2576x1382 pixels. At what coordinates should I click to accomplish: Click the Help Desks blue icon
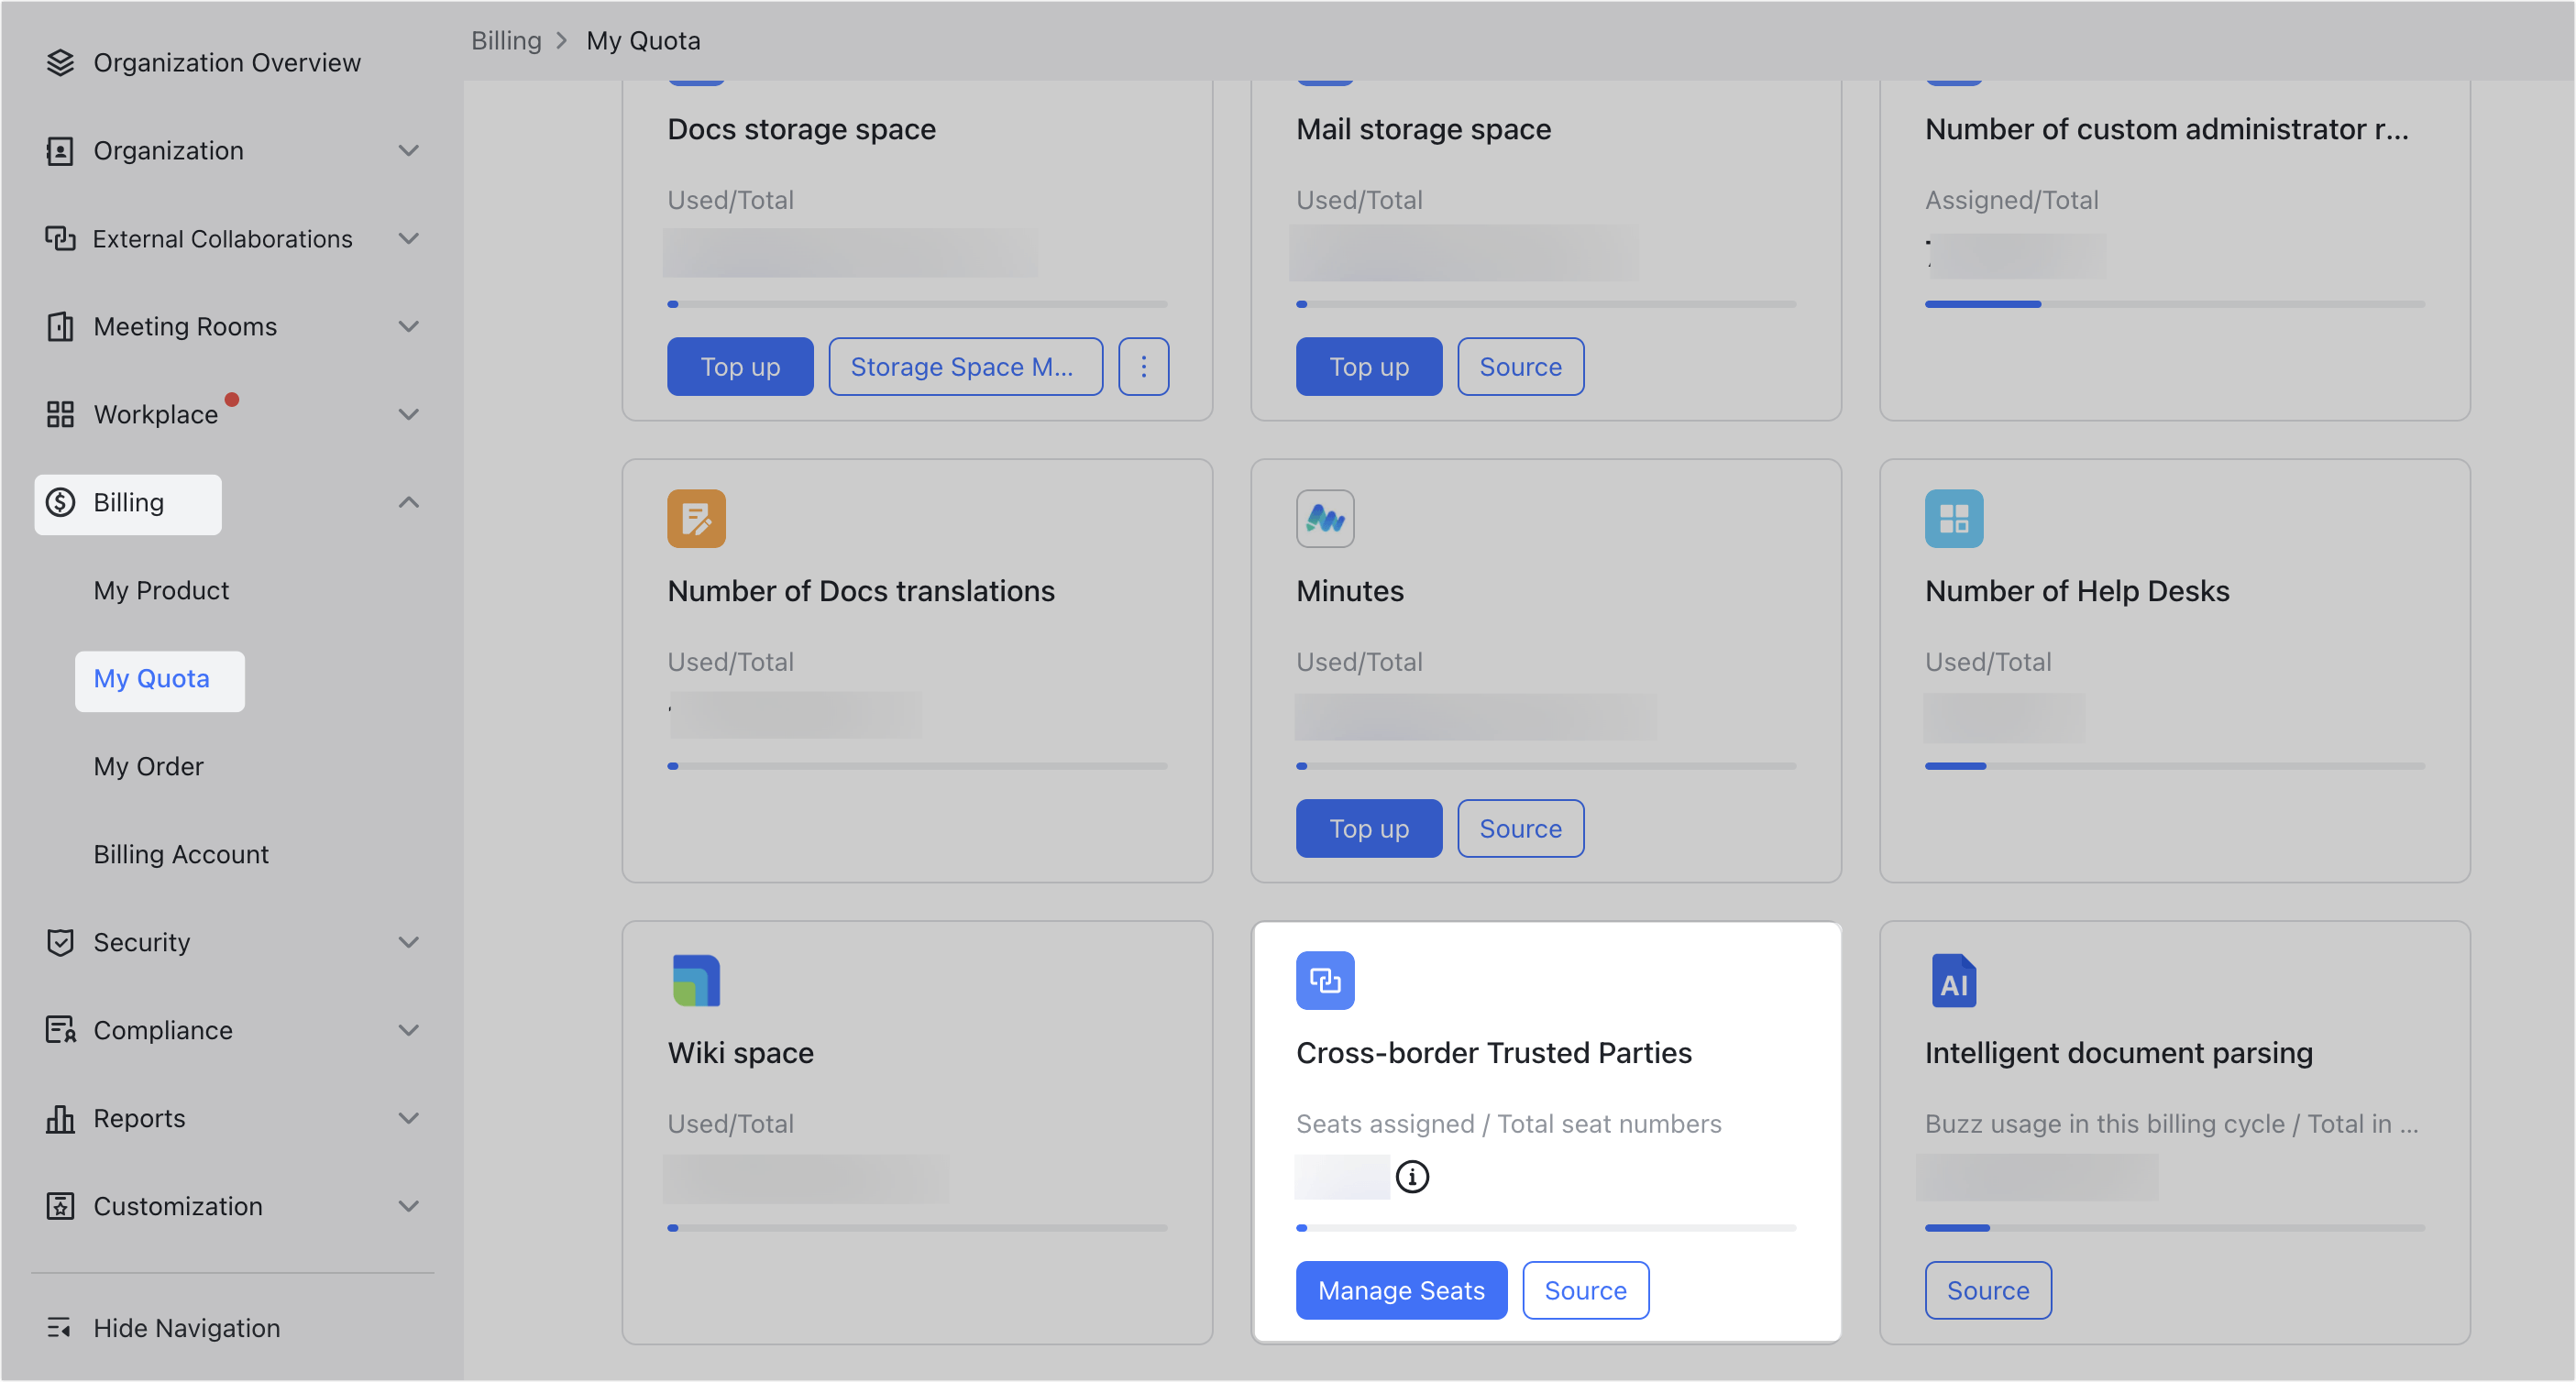1954,518
